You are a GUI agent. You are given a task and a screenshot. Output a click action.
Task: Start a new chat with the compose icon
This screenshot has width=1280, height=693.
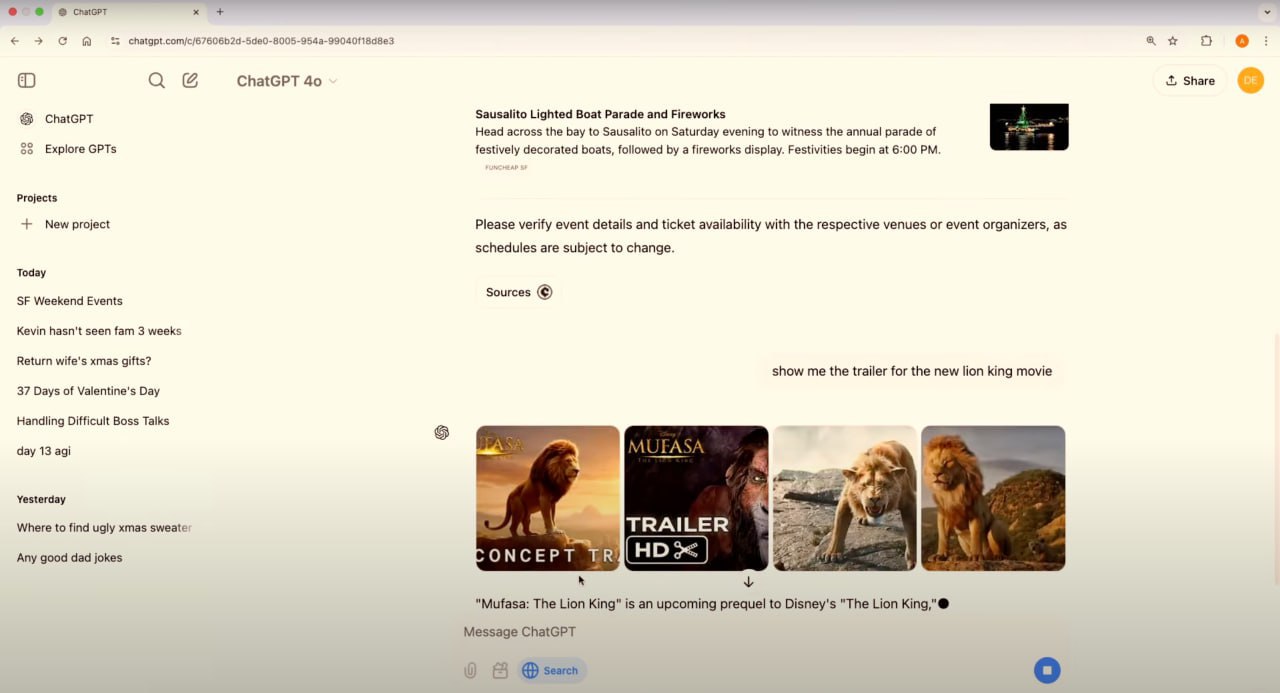[190, 81]
